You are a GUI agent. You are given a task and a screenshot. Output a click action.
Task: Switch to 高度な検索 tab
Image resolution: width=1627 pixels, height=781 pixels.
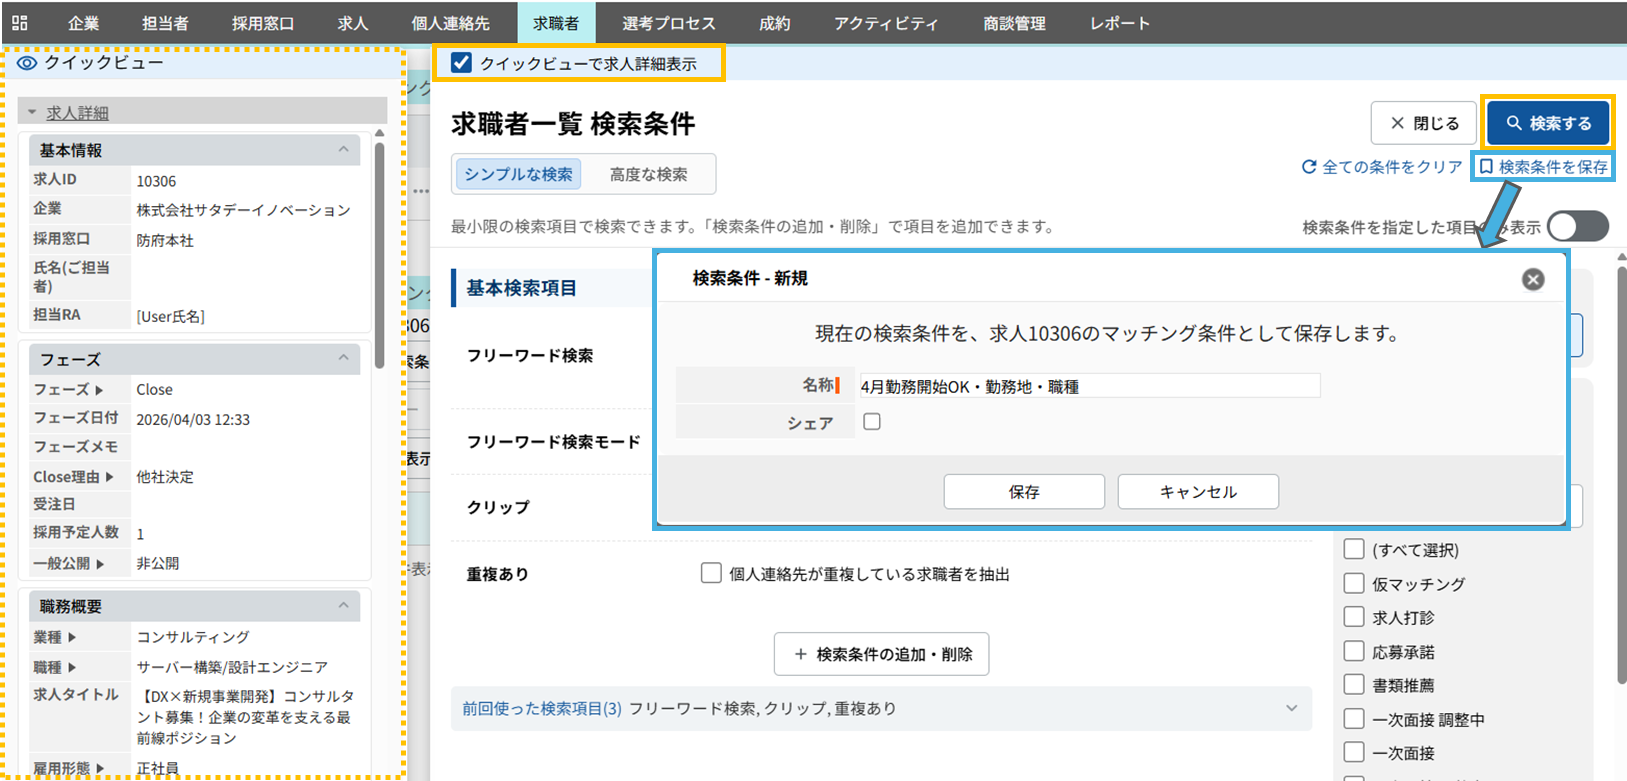(648, 174)
